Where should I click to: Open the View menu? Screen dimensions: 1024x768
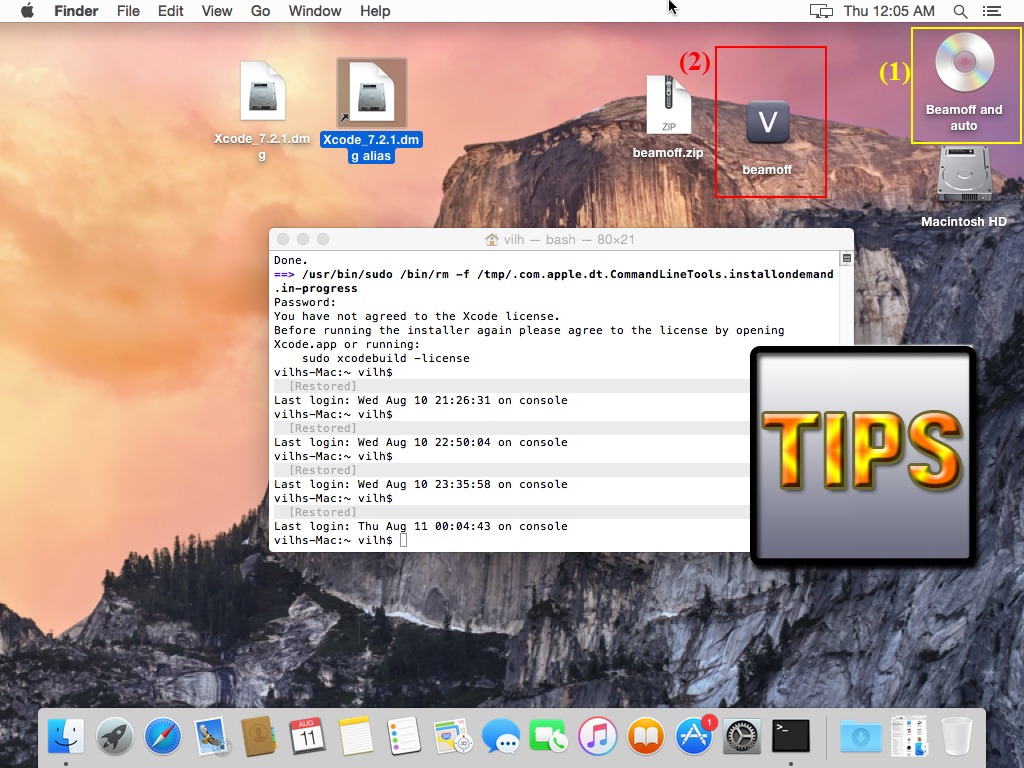[x=217, y=11]
